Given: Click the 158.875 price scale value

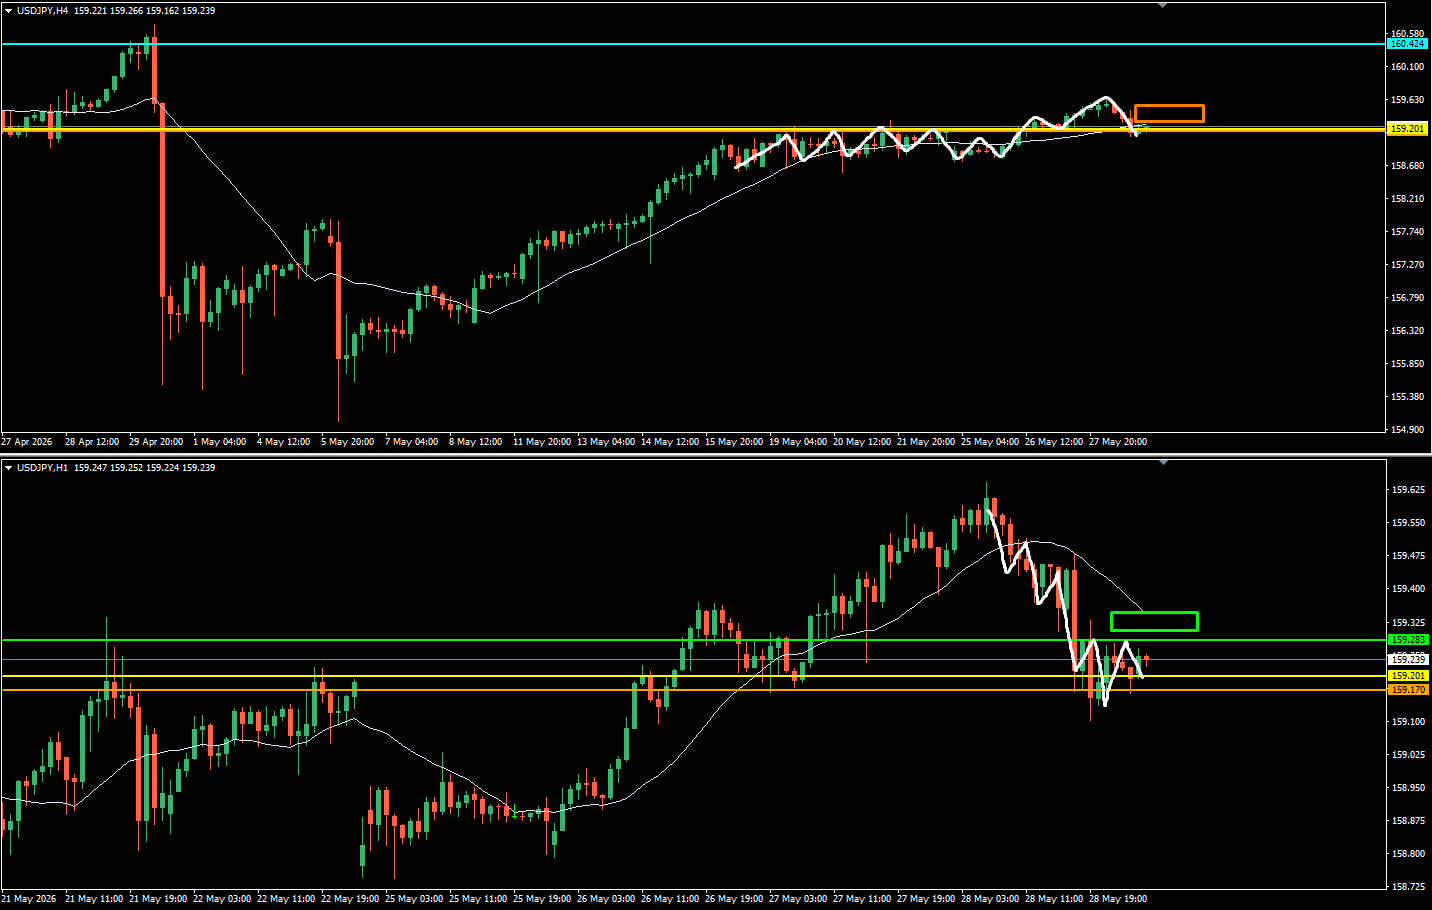Looking at the screenshot, I should (1408, 821).
